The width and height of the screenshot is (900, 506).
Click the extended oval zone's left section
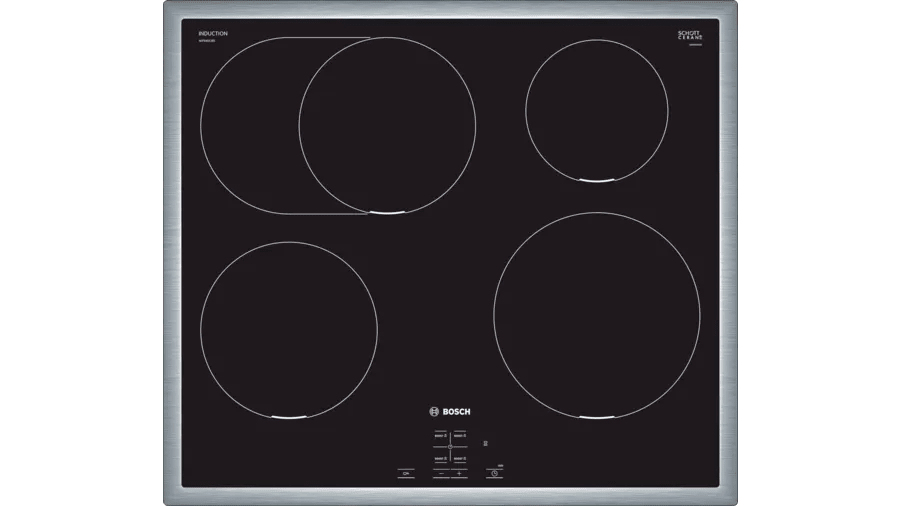(x=250, y=126)
